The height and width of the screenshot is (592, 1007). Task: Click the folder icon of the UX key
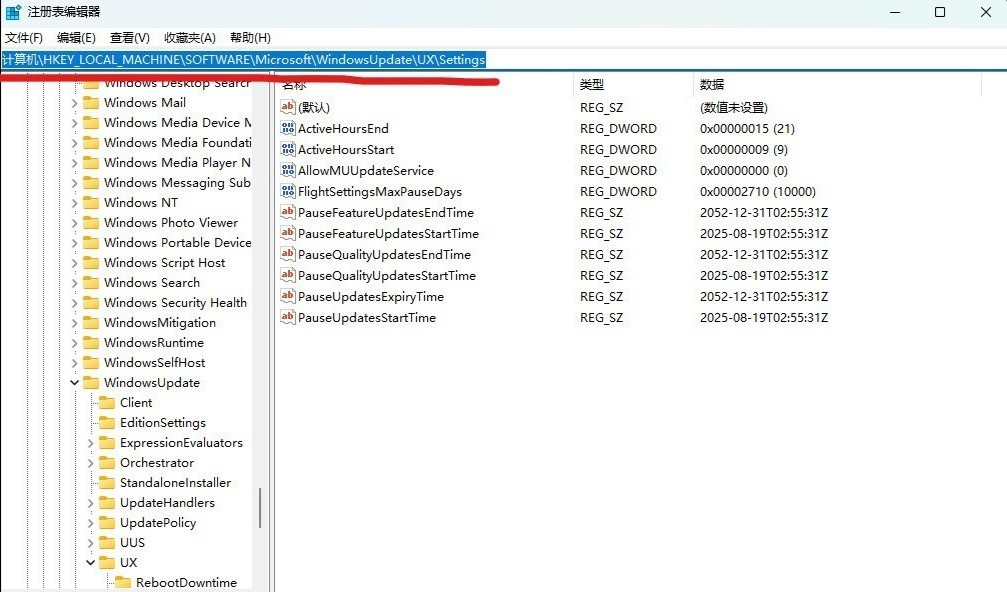tap(106, 562)
